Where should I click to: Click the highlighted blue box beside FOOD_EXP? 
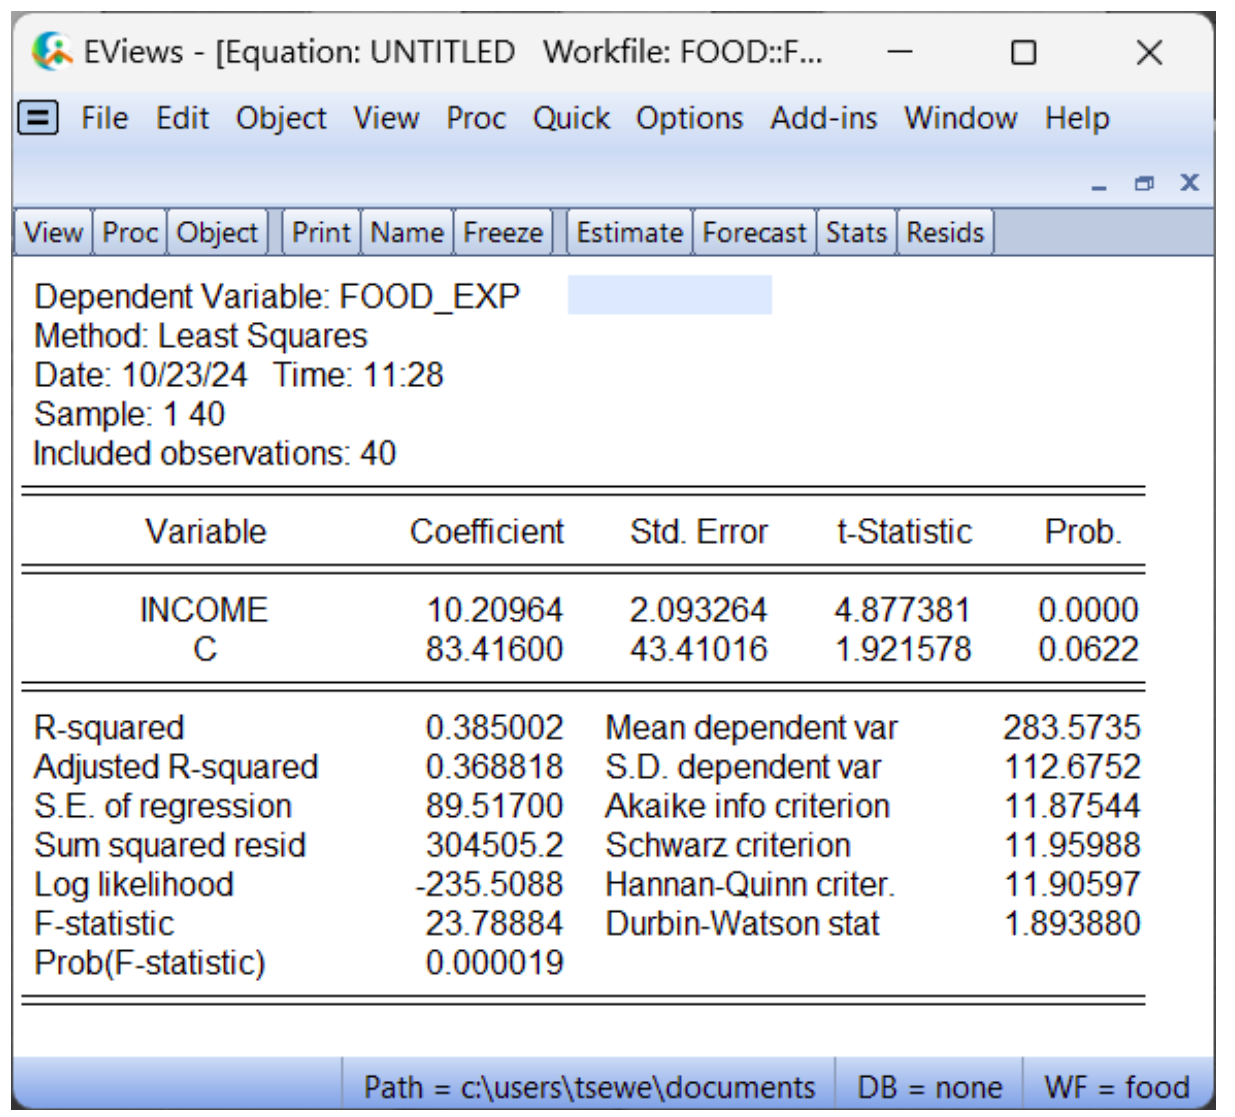click(x=669, y=295)
